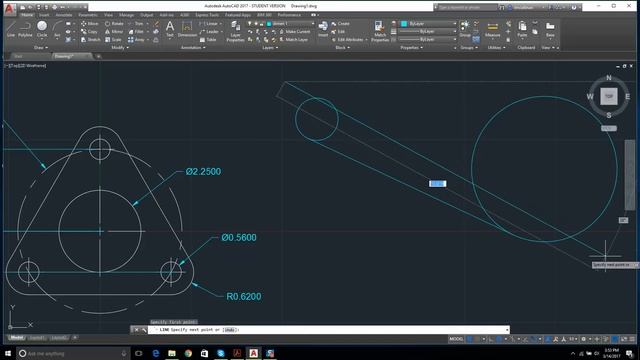Open File Explorer from the taskbar

coord(172,353)
